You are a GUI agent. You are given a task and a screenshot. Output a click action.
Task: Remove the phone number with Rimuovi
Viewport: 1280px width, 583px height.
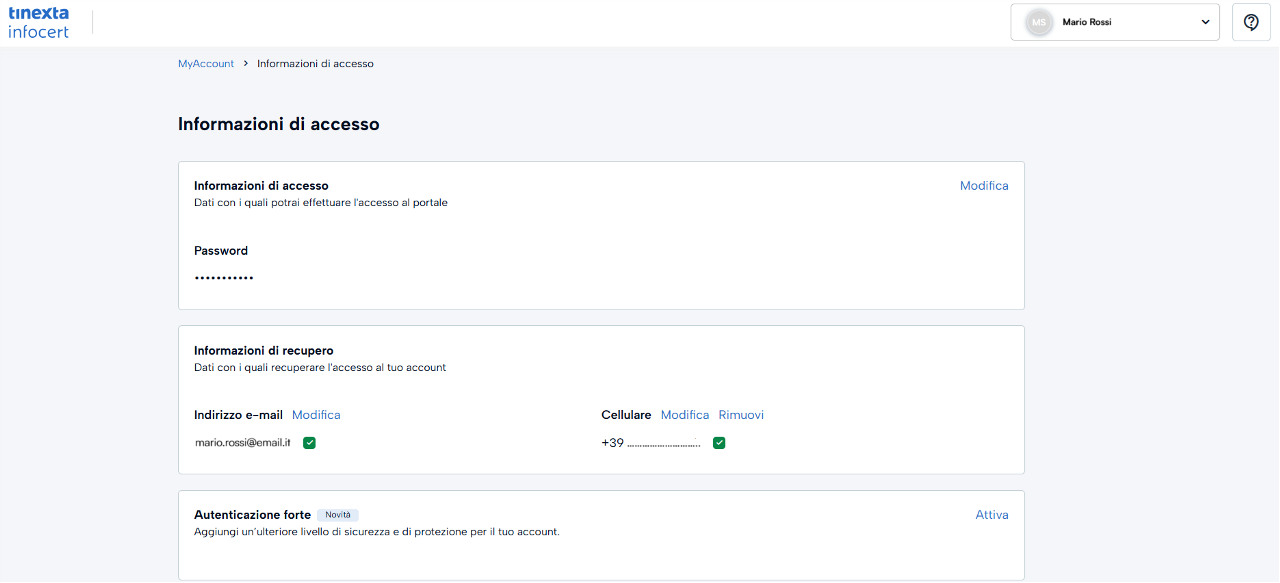(741, 415)
